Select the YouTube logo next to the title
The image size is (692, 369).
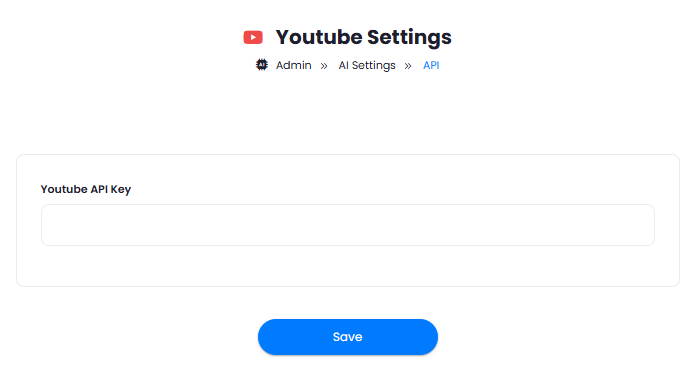[253, 38]
